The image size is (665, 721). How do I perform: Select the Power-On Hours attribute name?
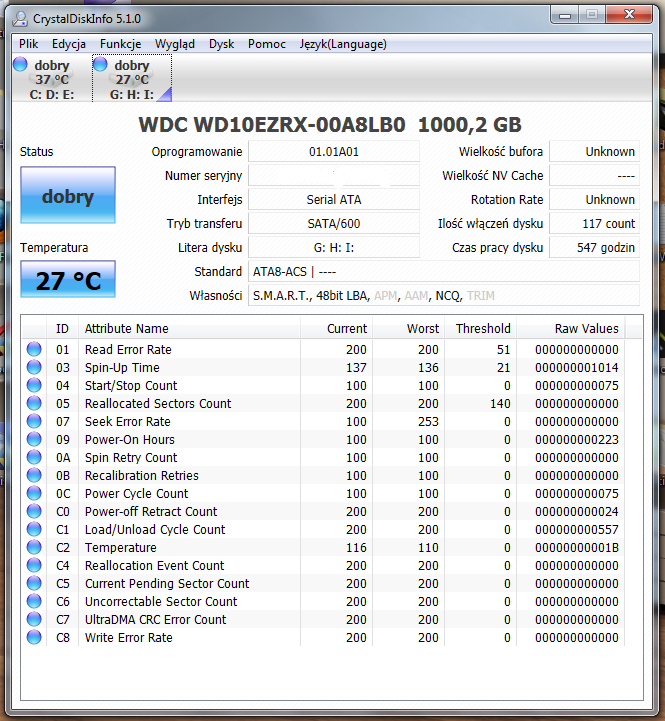(x=130, y=439)
